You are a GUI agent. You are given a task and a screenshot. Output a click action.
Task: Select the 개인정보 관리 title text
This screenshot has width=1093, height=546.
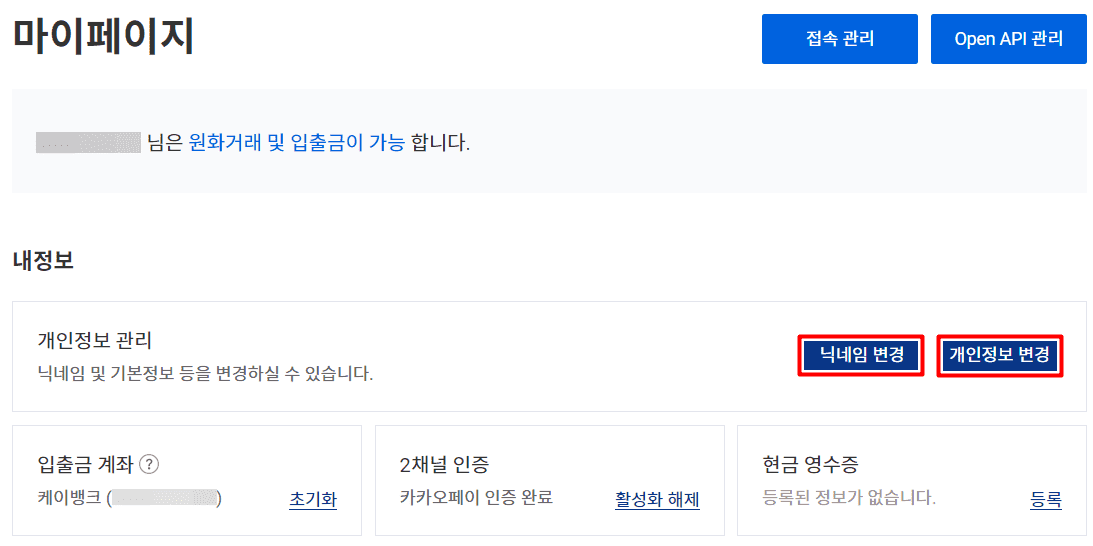click(94, 340)
